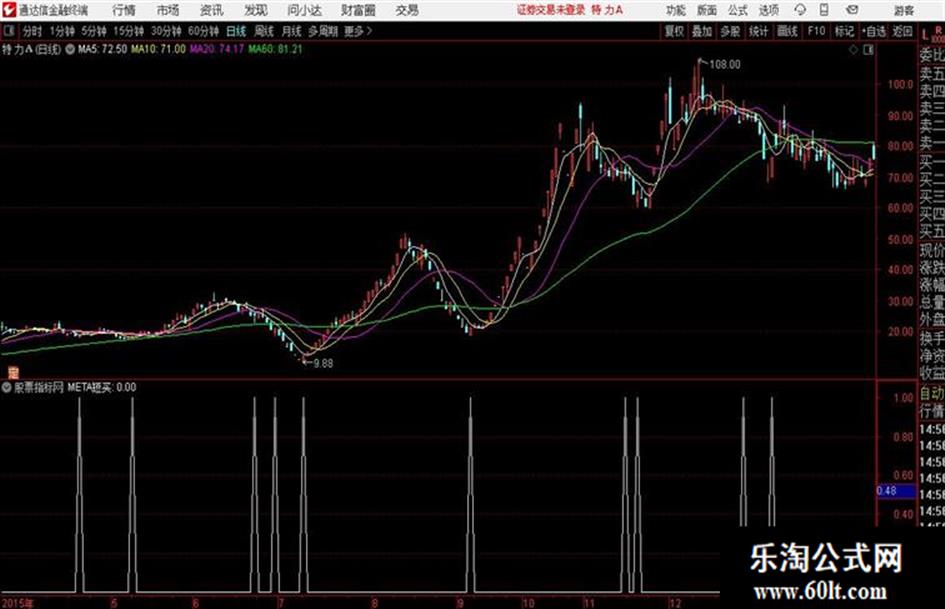Open the 资讯 menu
The image size is (945, 609).
tap(211, 10)
